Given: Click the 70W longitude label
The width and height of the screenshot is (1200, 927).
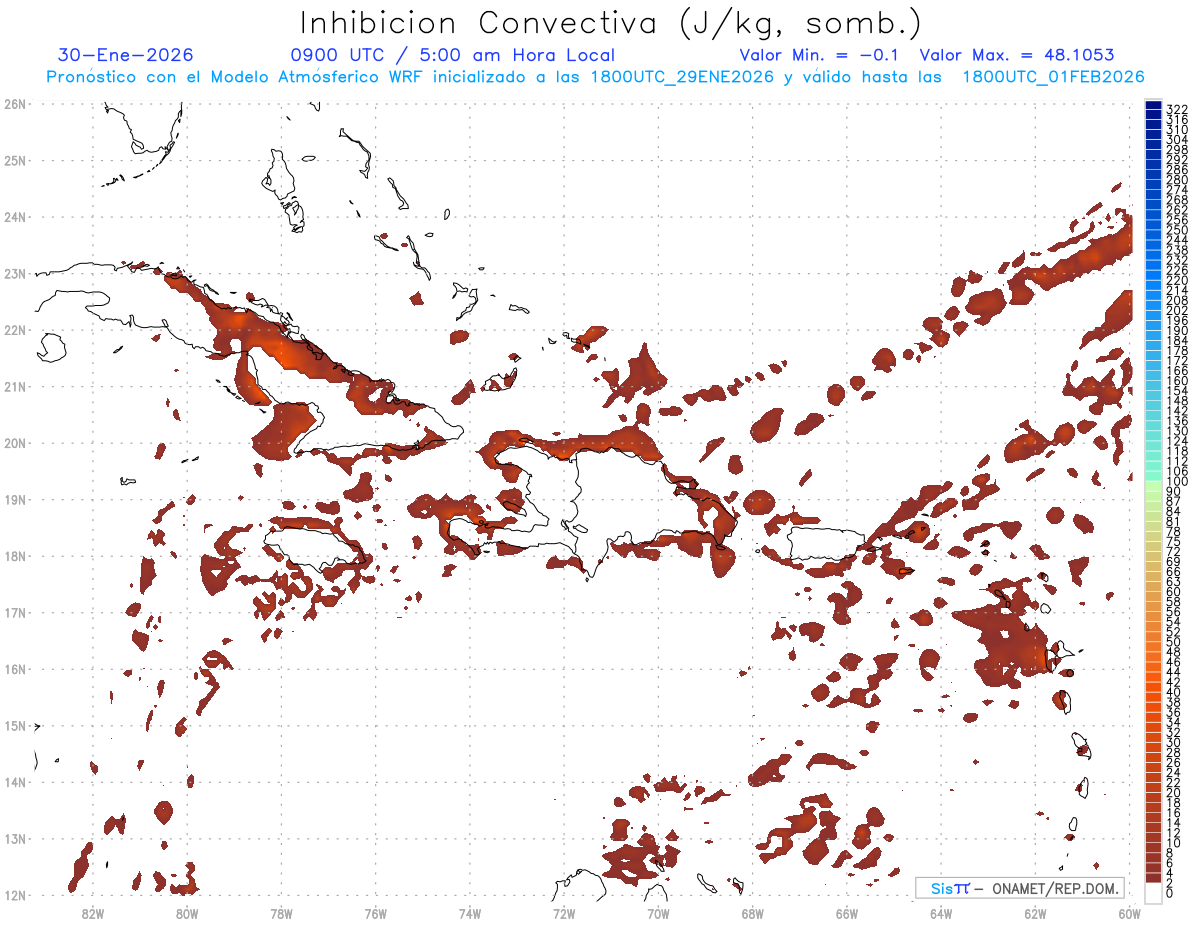Looking at the screenshot, I should pyautogui.click(x=658, y=913).
